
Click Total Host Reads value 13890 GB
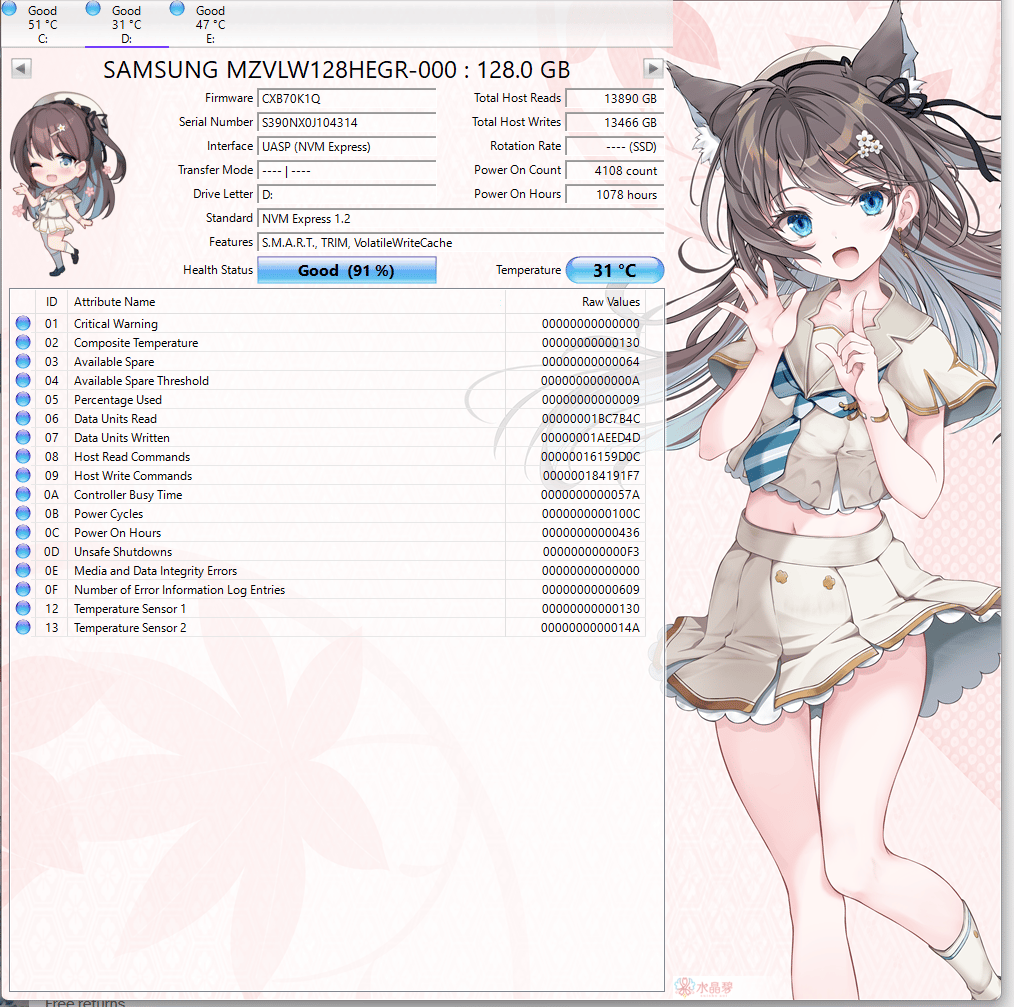(x=614, y=98)
